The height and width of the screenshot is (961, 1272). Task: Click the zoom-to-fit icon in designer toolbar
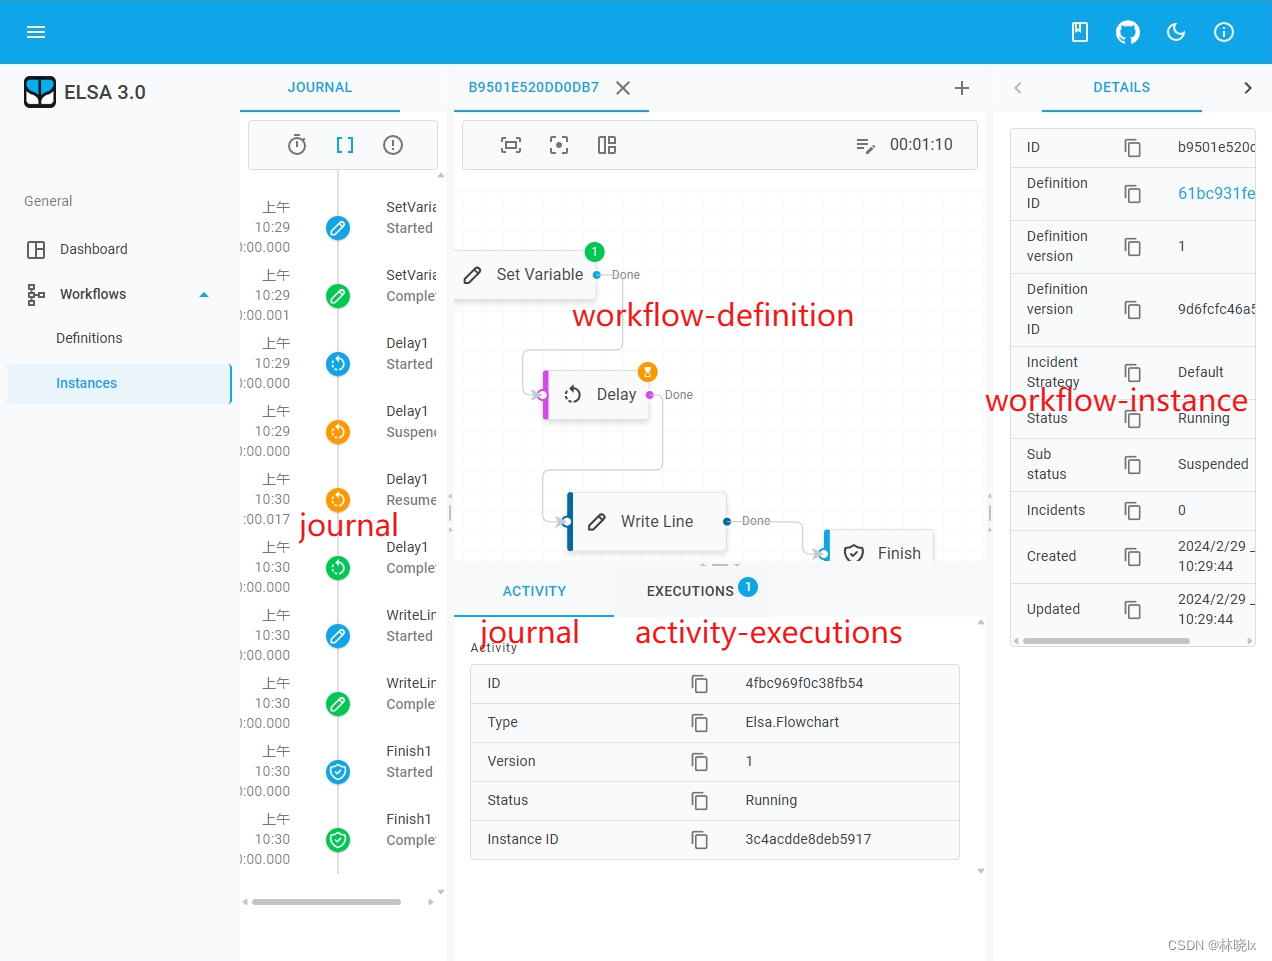tap(511, 145)
